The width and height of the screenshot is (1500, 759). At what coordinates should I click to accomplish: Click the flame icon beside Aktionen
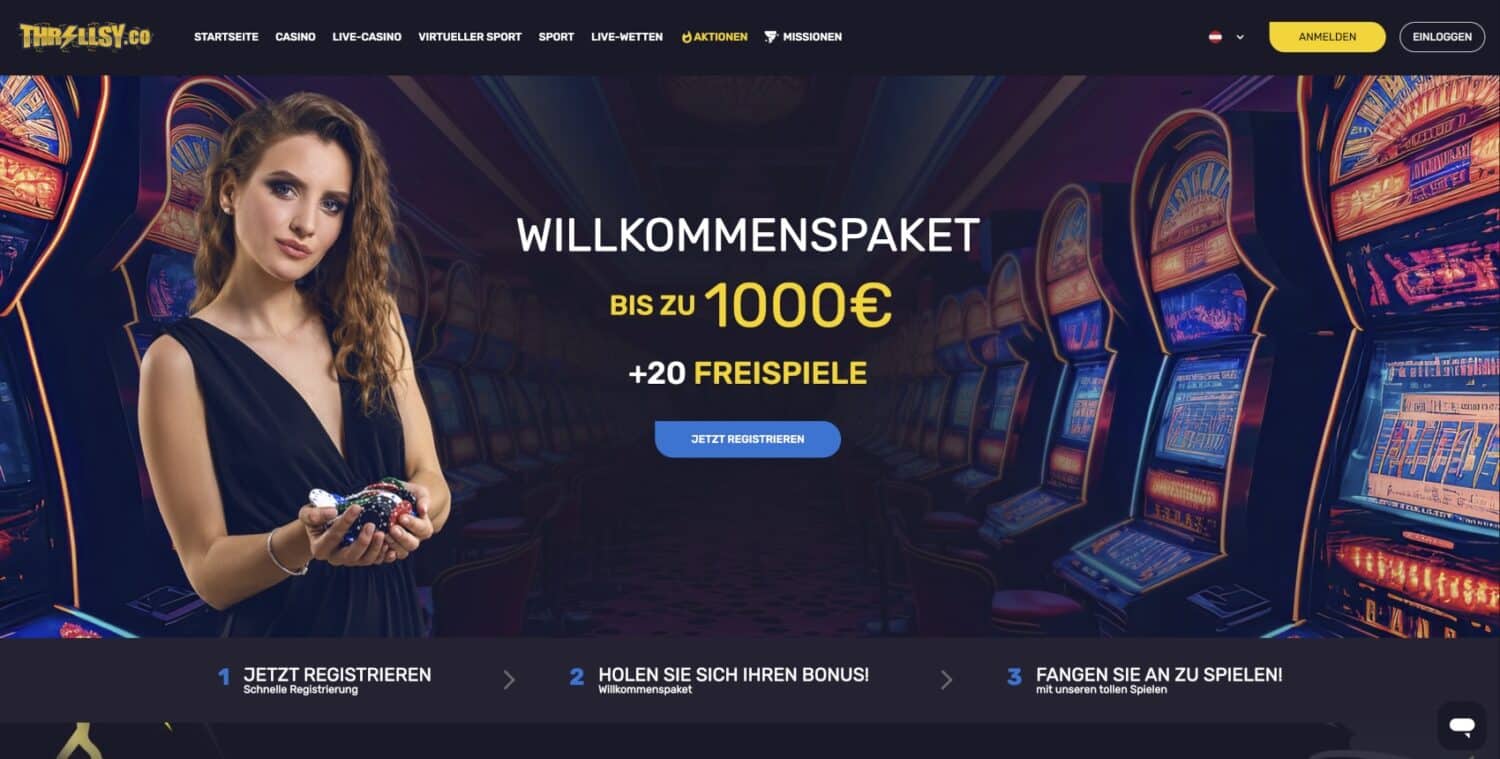[687, 37]
